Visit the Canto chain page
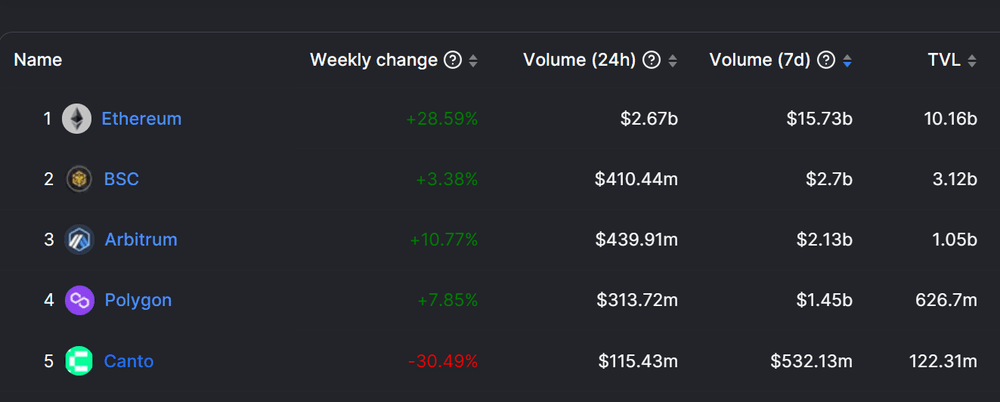The image size is (1000, 402). 129,361
